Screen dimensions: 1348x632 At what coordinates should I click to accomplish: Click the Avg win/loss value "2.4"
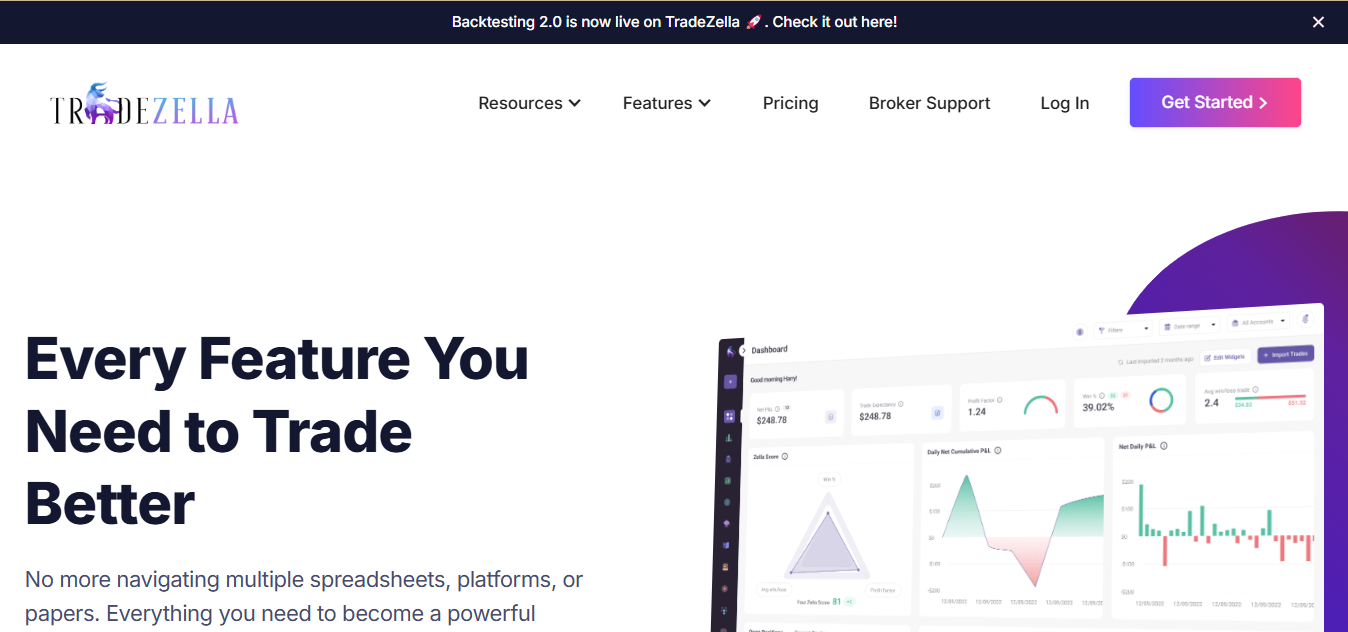click(x=1211, y=403)
